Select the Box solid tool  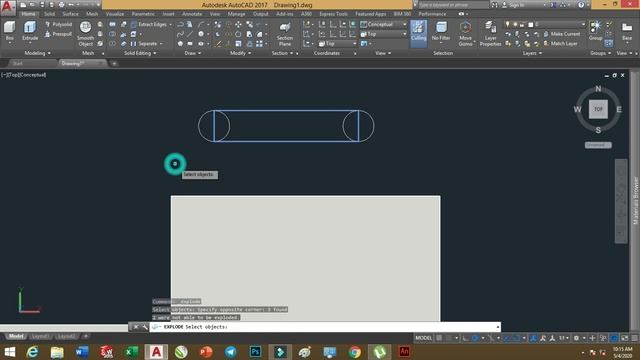pos(9,31)
